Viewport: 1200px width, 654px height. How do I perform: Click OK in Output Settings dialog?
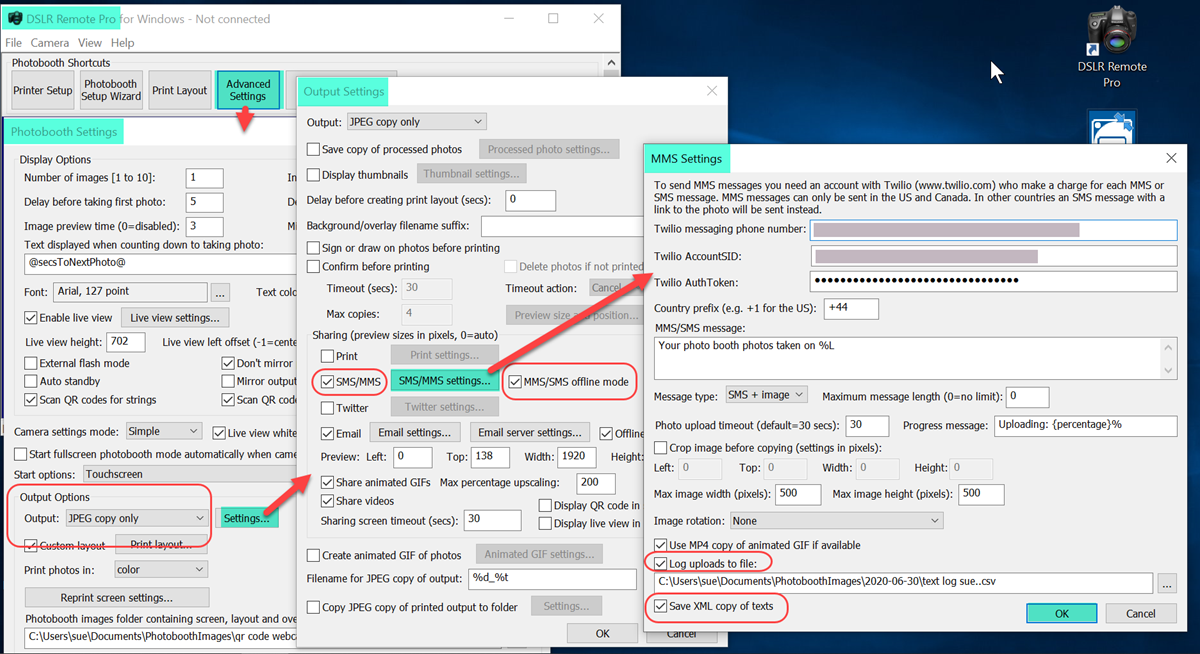[603, 633]
